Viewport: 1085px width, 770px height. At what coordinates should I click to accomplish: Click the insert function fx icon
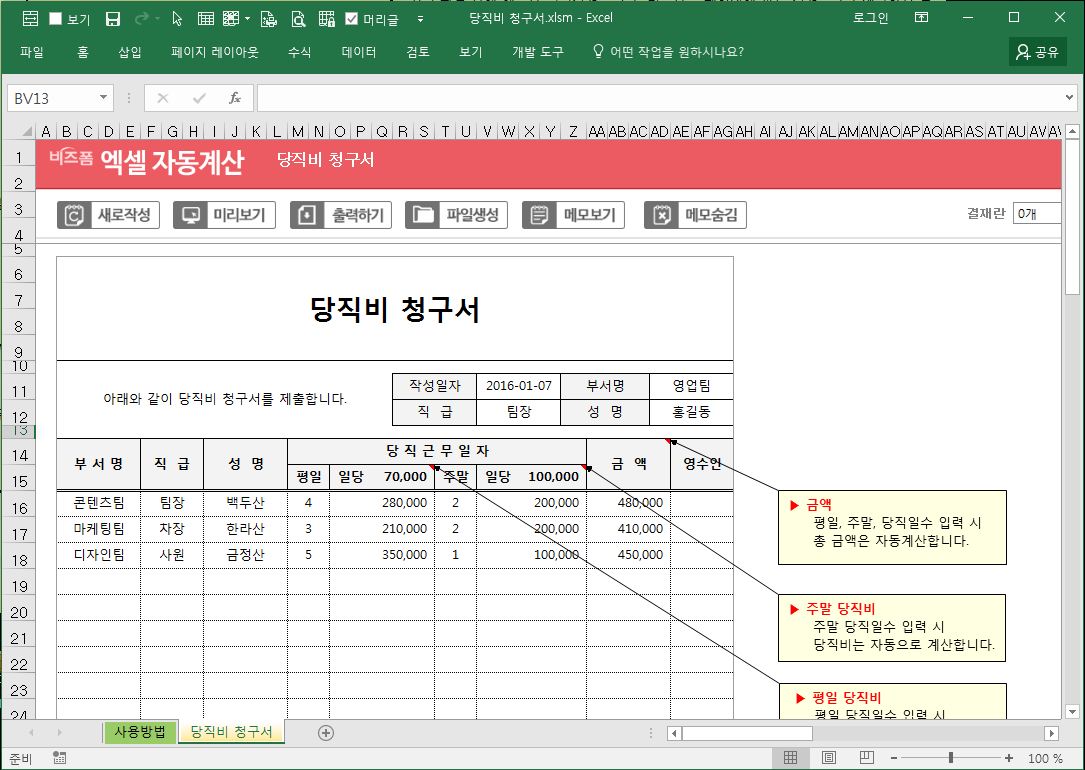235,98
